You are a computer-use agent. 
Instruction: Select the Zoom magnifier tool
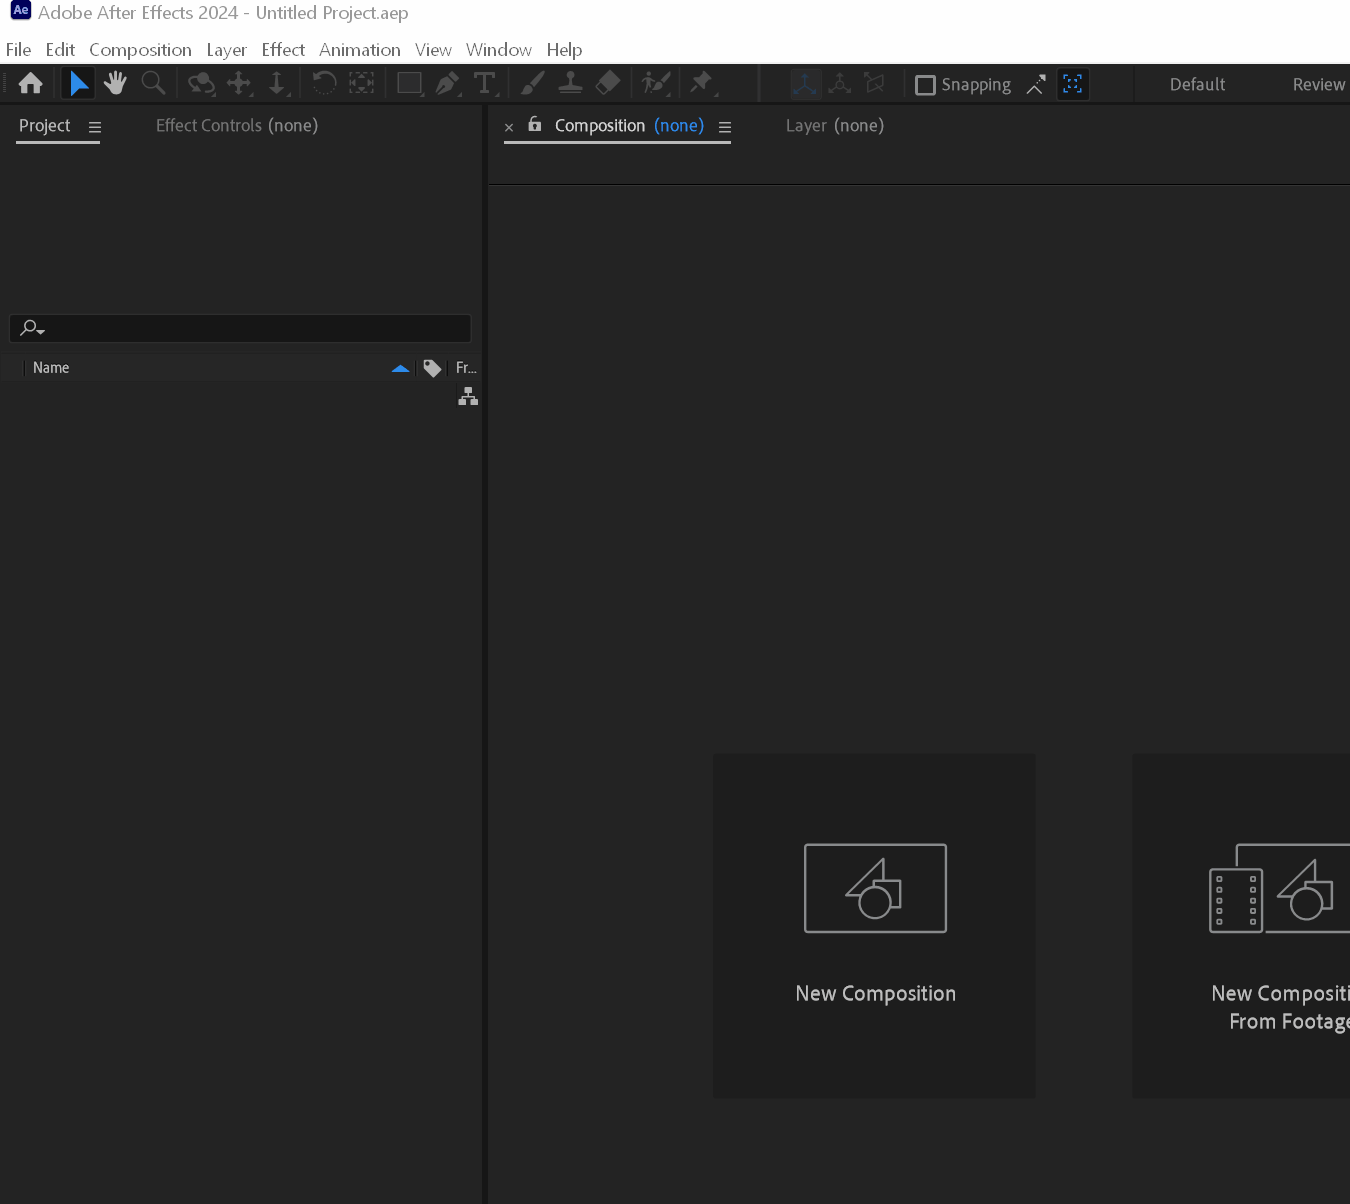[153, 84]
